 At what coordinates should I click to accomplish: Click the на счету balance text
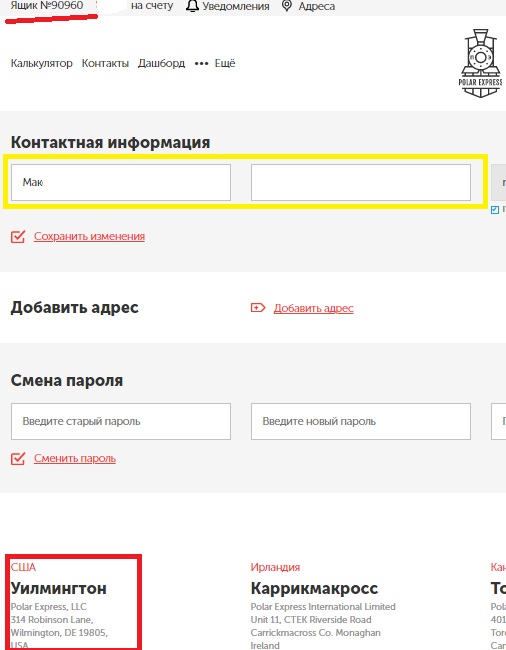tap(152, 6)
